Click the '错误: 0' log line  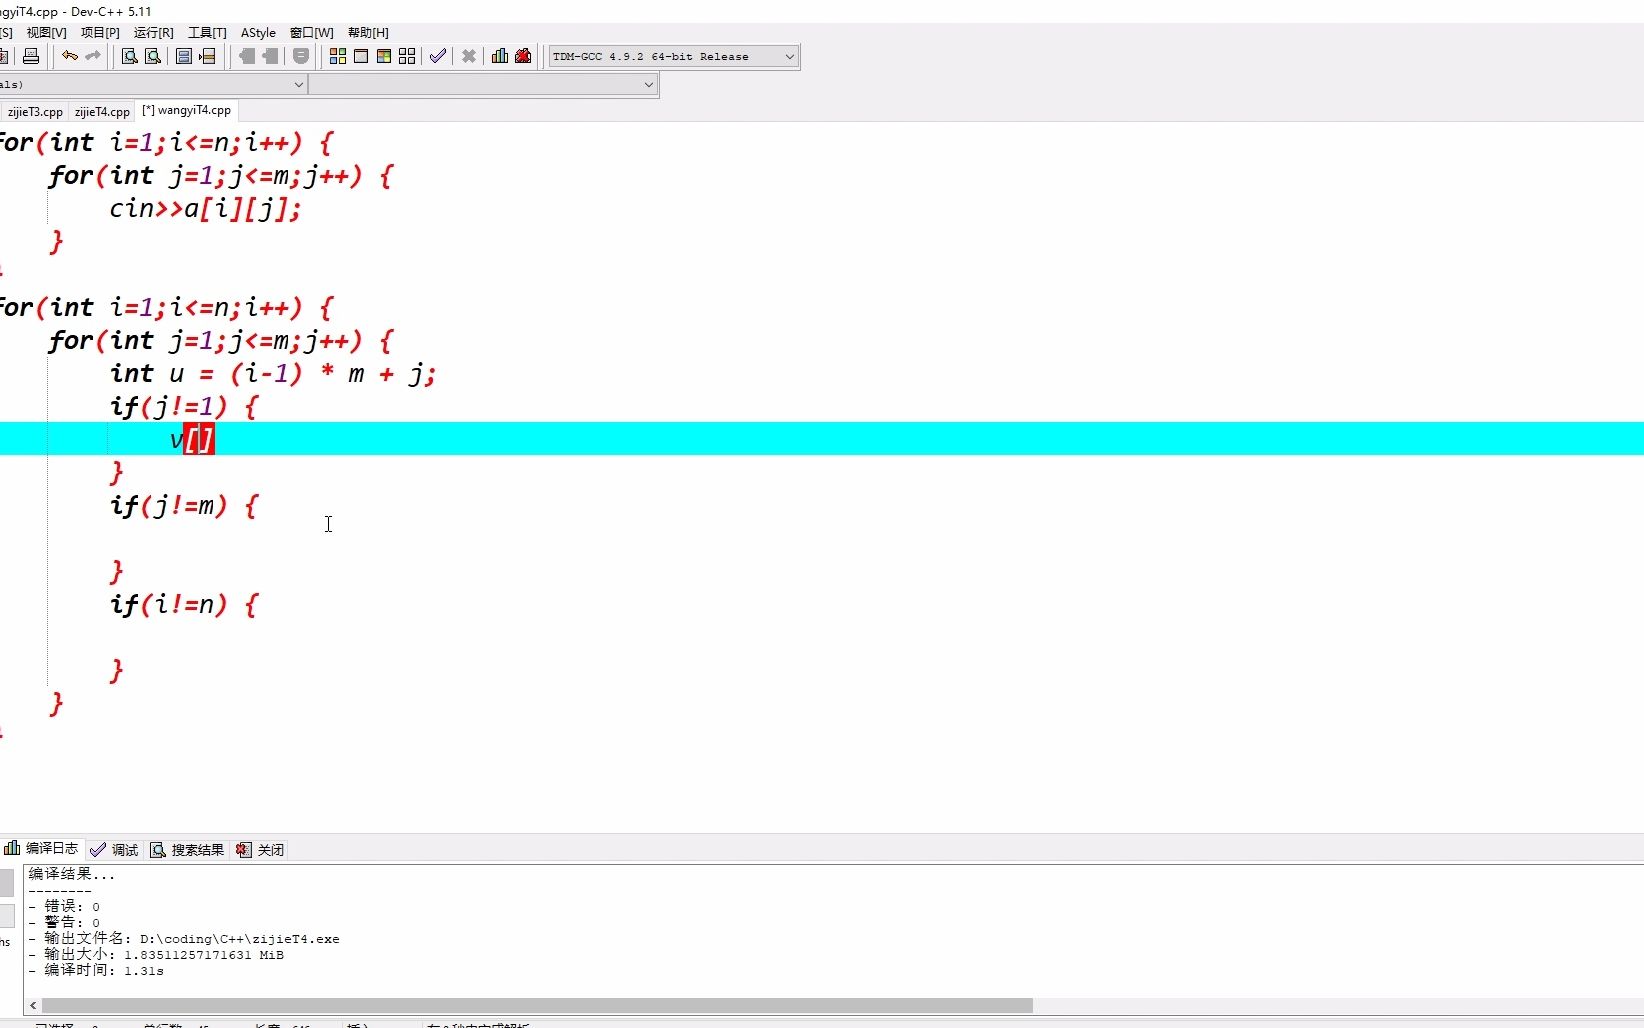point(64,907)
